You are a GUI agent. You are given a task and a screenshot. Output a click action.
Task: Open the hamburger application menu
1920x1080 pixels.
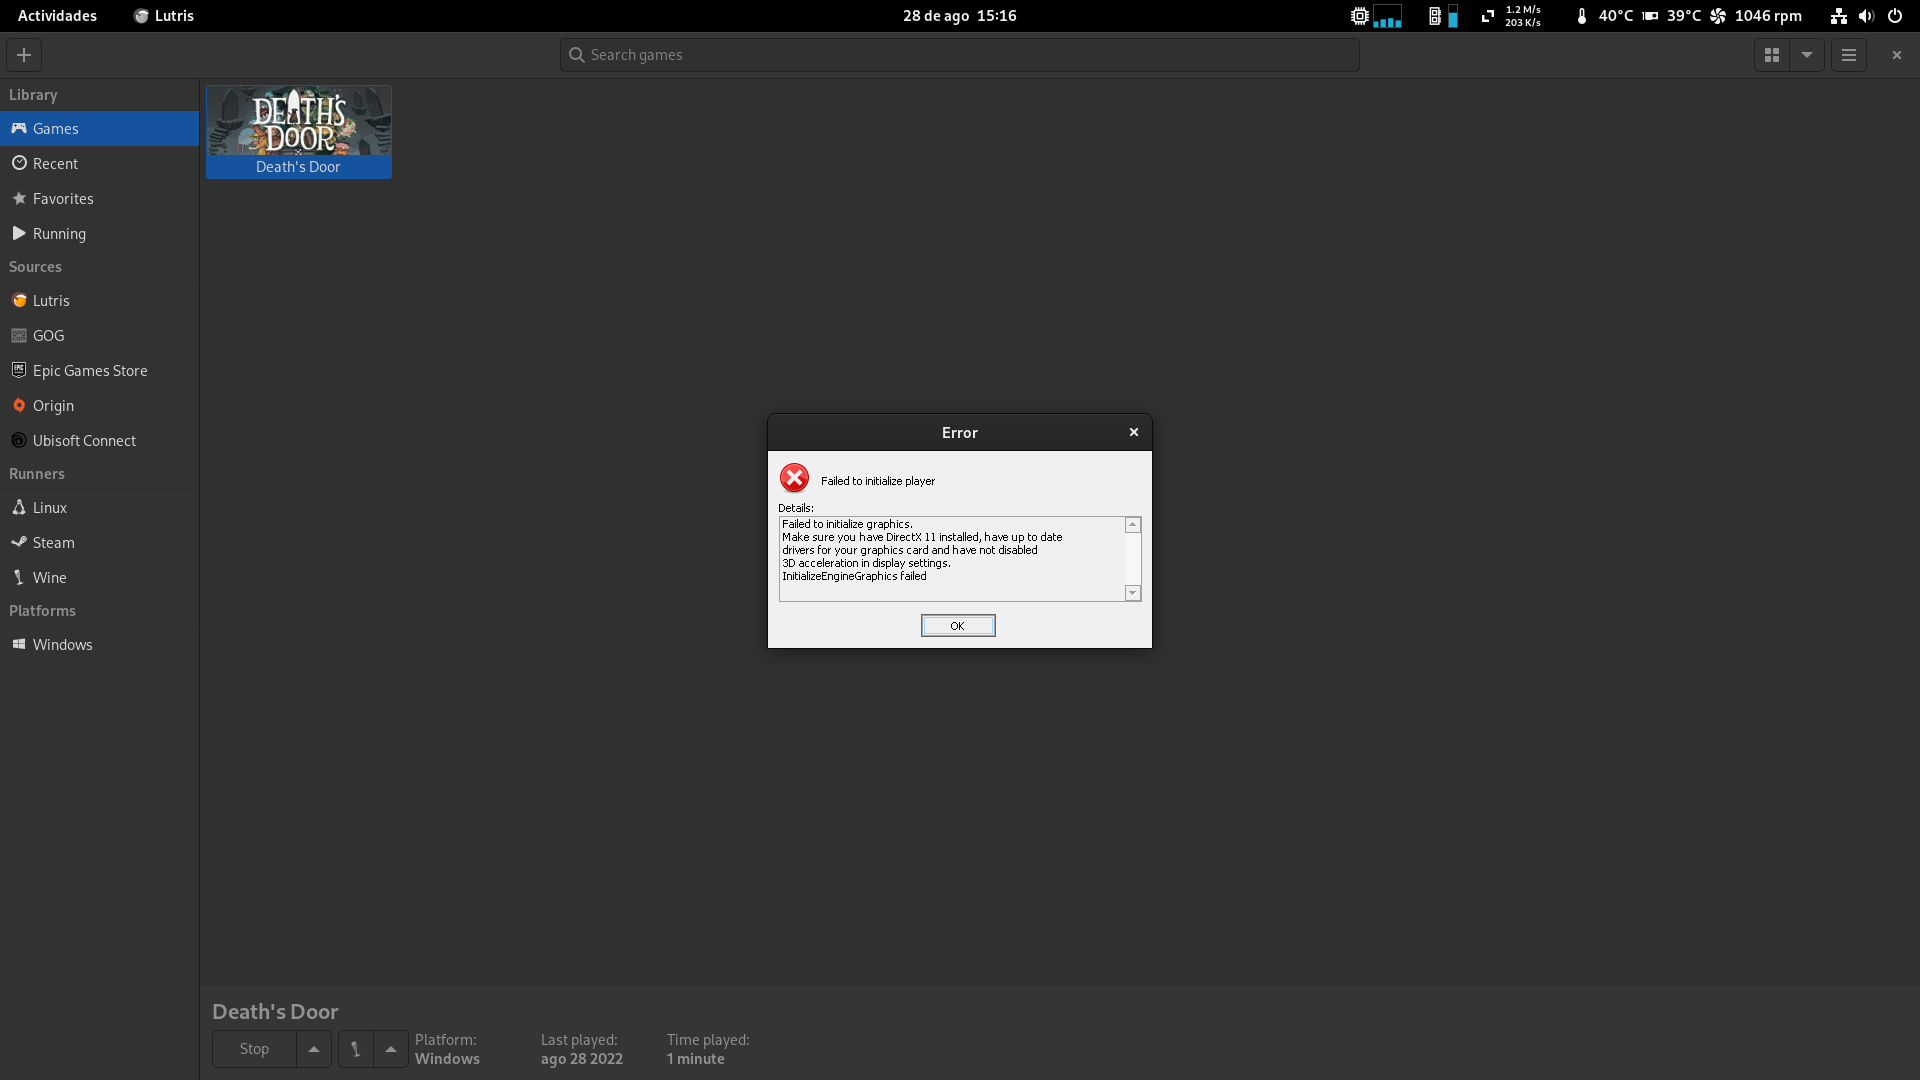[x=1848, y=55]
